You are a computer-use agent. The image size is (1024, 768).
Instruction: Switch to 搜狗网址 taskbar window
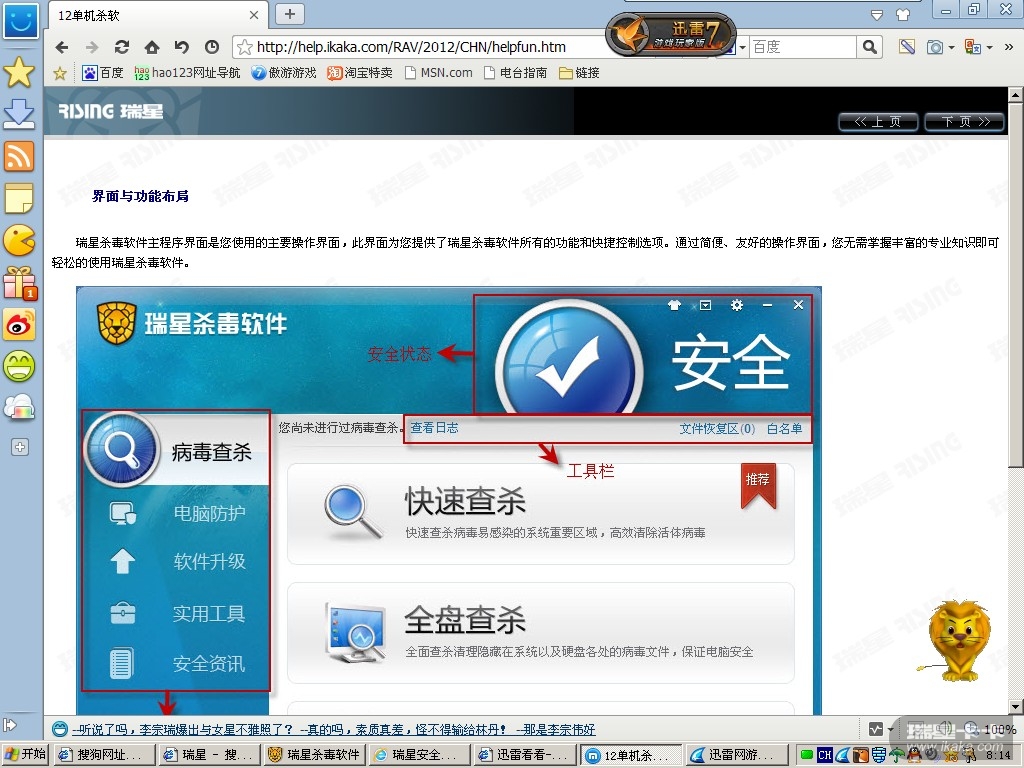(103, 755)
